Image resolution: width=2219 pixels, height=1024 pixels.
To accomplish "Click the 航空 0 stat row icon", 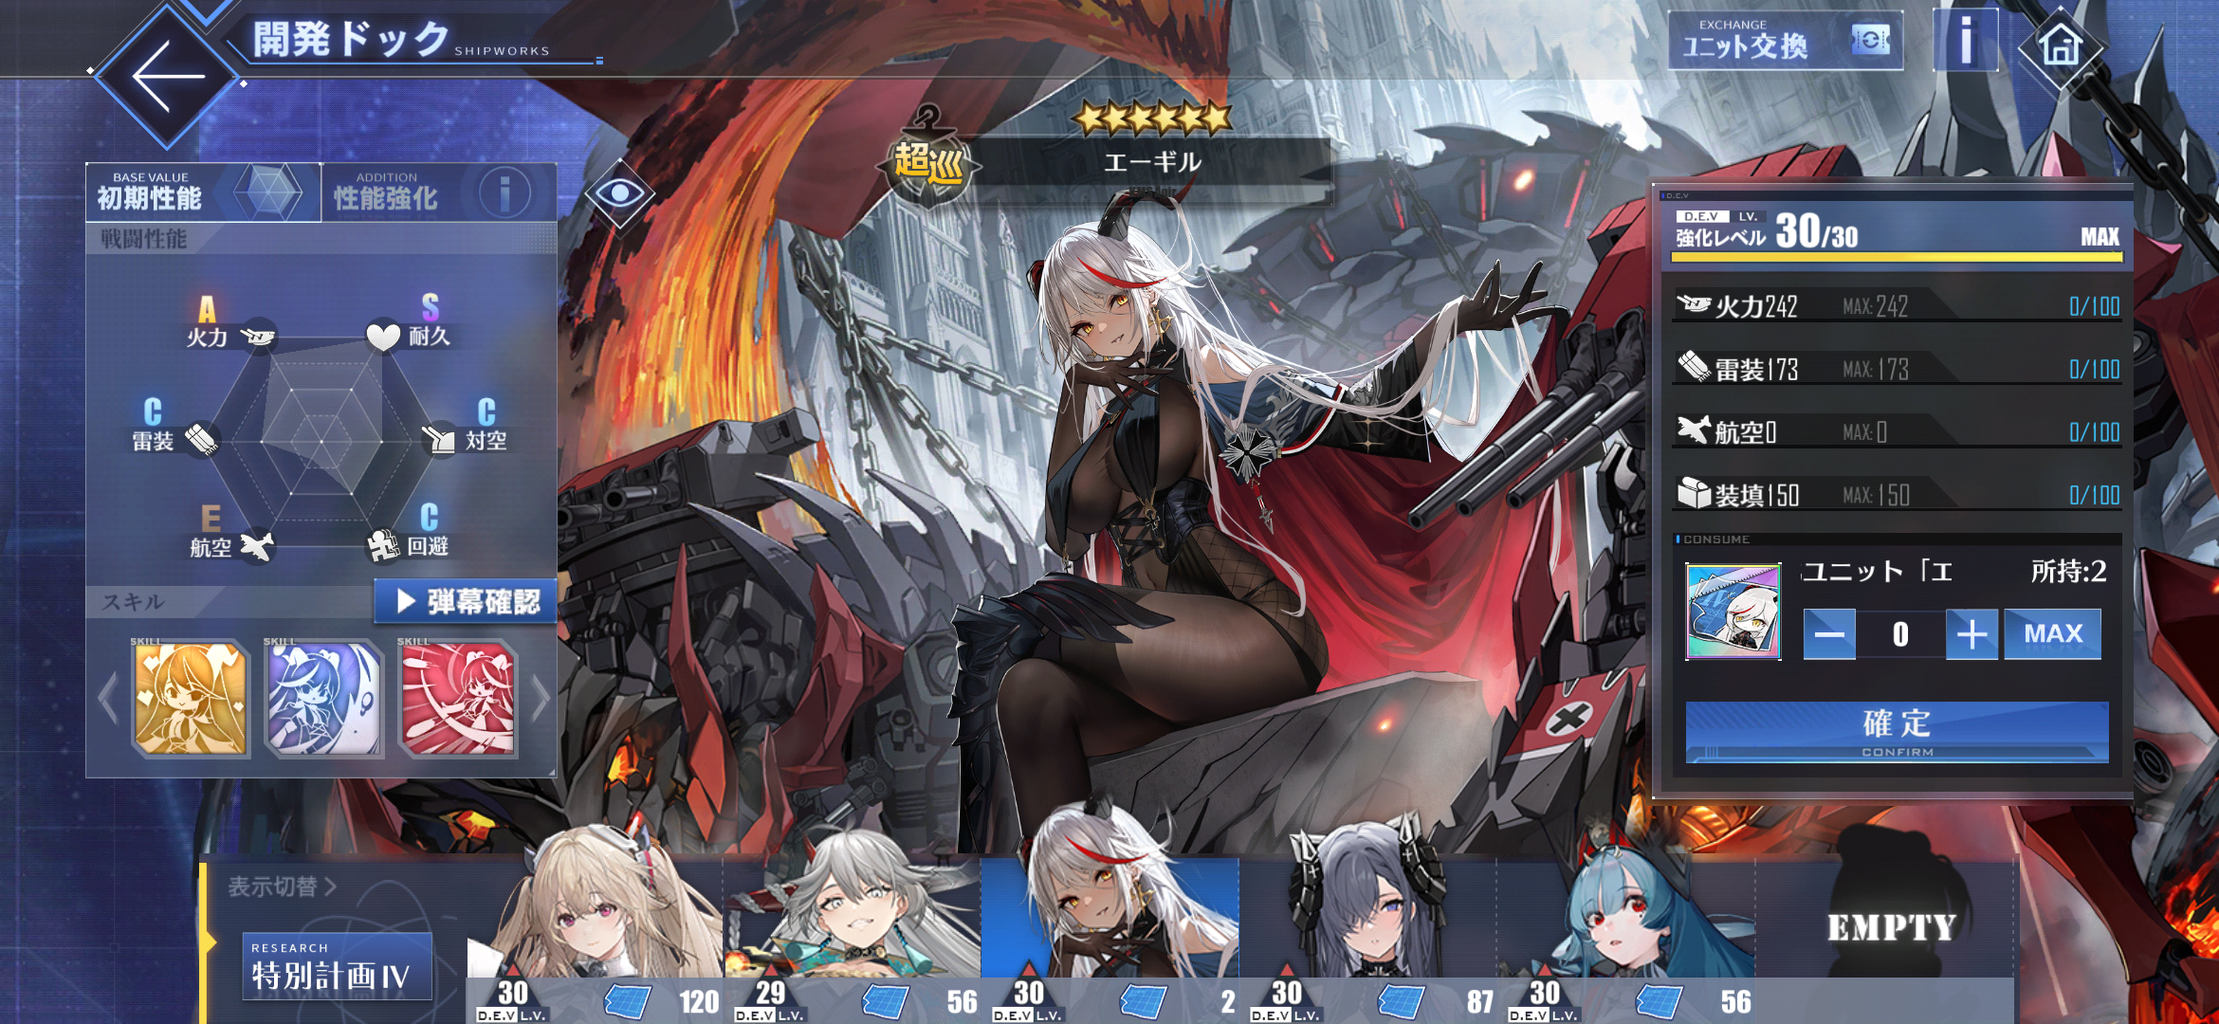I will point(1693,430).
